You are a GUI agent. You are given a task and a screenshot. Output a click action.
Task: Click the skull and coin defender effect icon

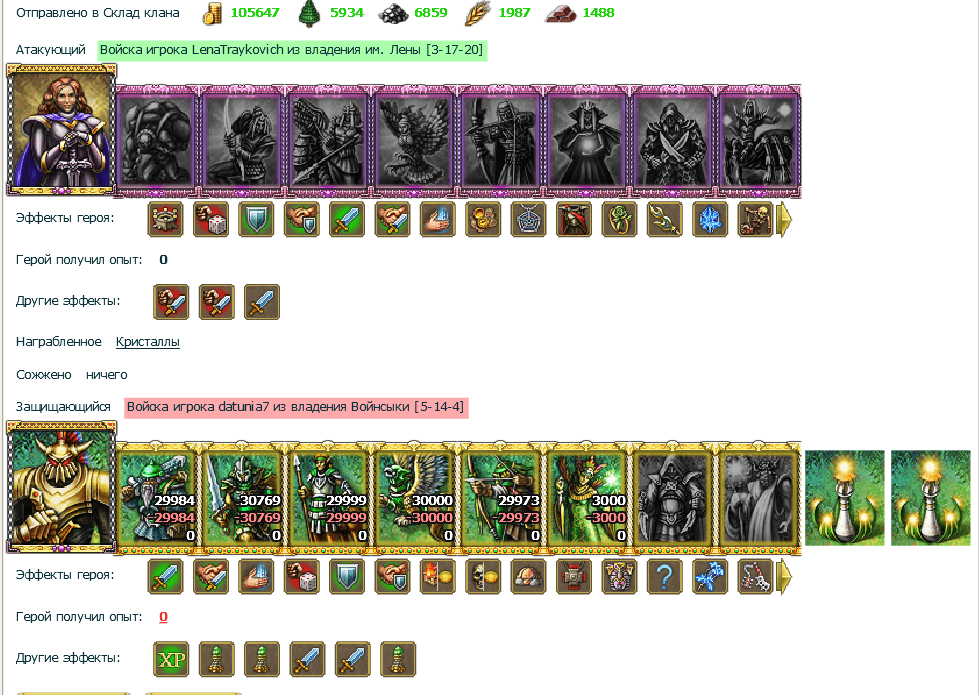point(483,577)
